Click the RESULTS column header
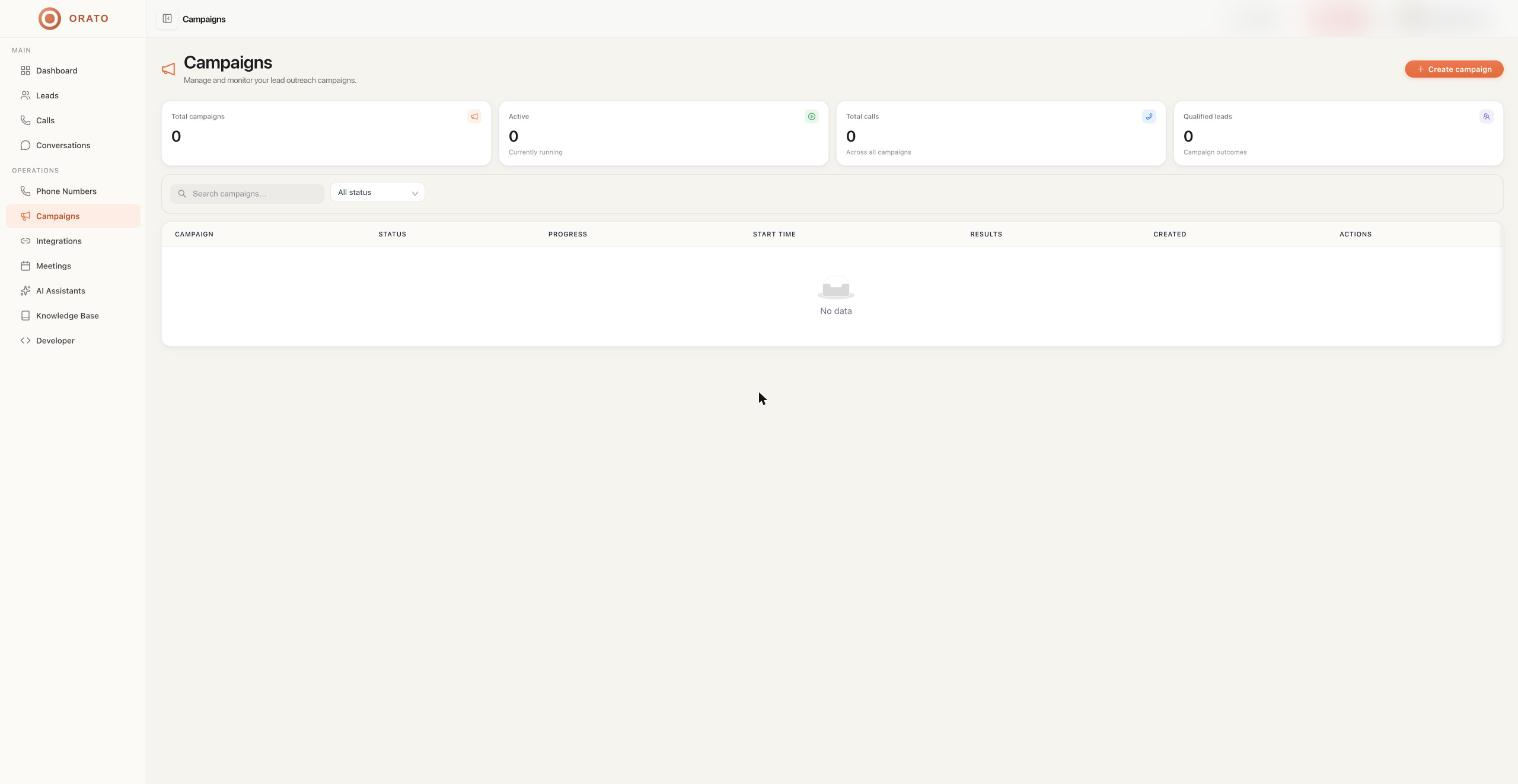The height and width of the screenshot is (784, 1518). click(x=986, y=234)
